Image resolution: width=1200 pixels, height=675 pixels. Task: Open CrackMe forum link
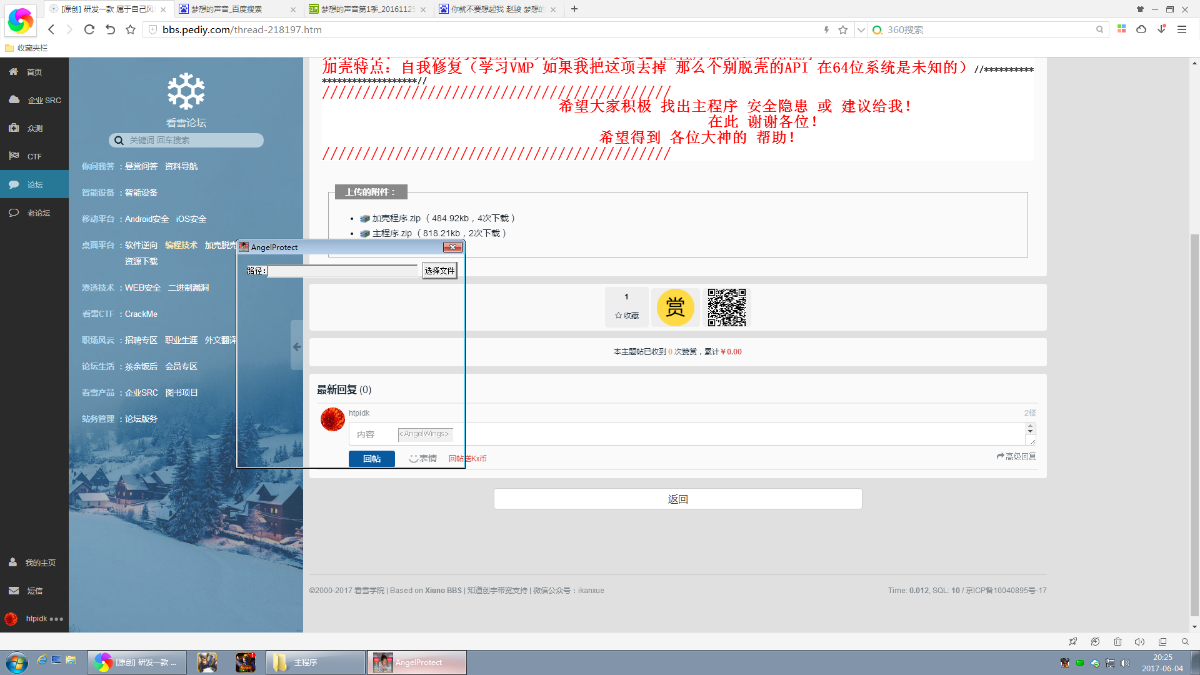pos(141,314)
